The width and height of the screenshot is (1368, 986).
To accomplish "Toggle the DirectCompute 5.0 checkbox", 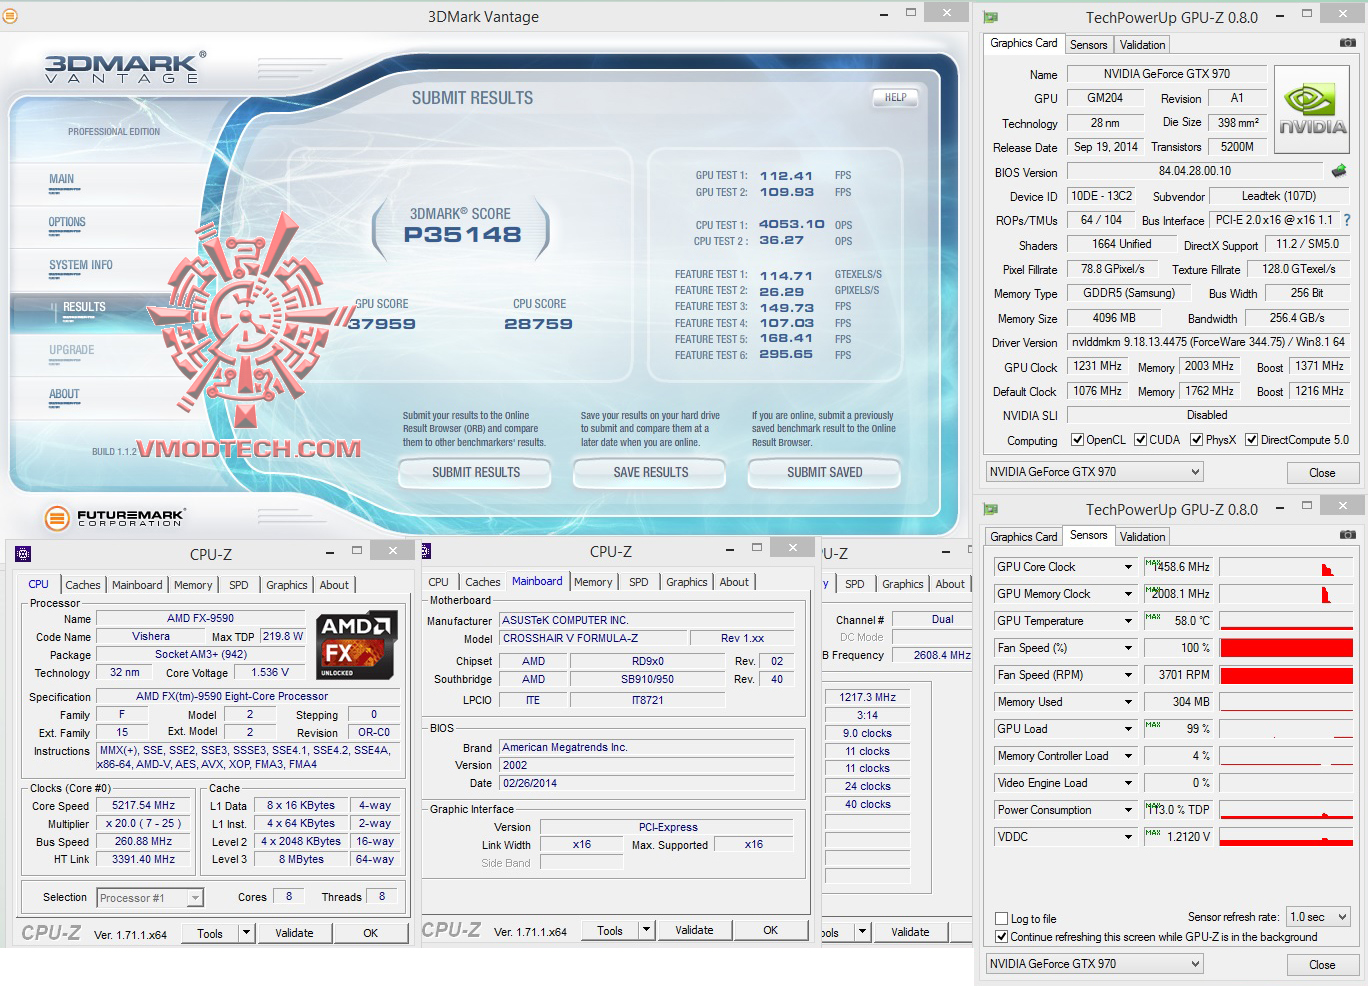I will pyautogui.click(x=1251, y=440).
